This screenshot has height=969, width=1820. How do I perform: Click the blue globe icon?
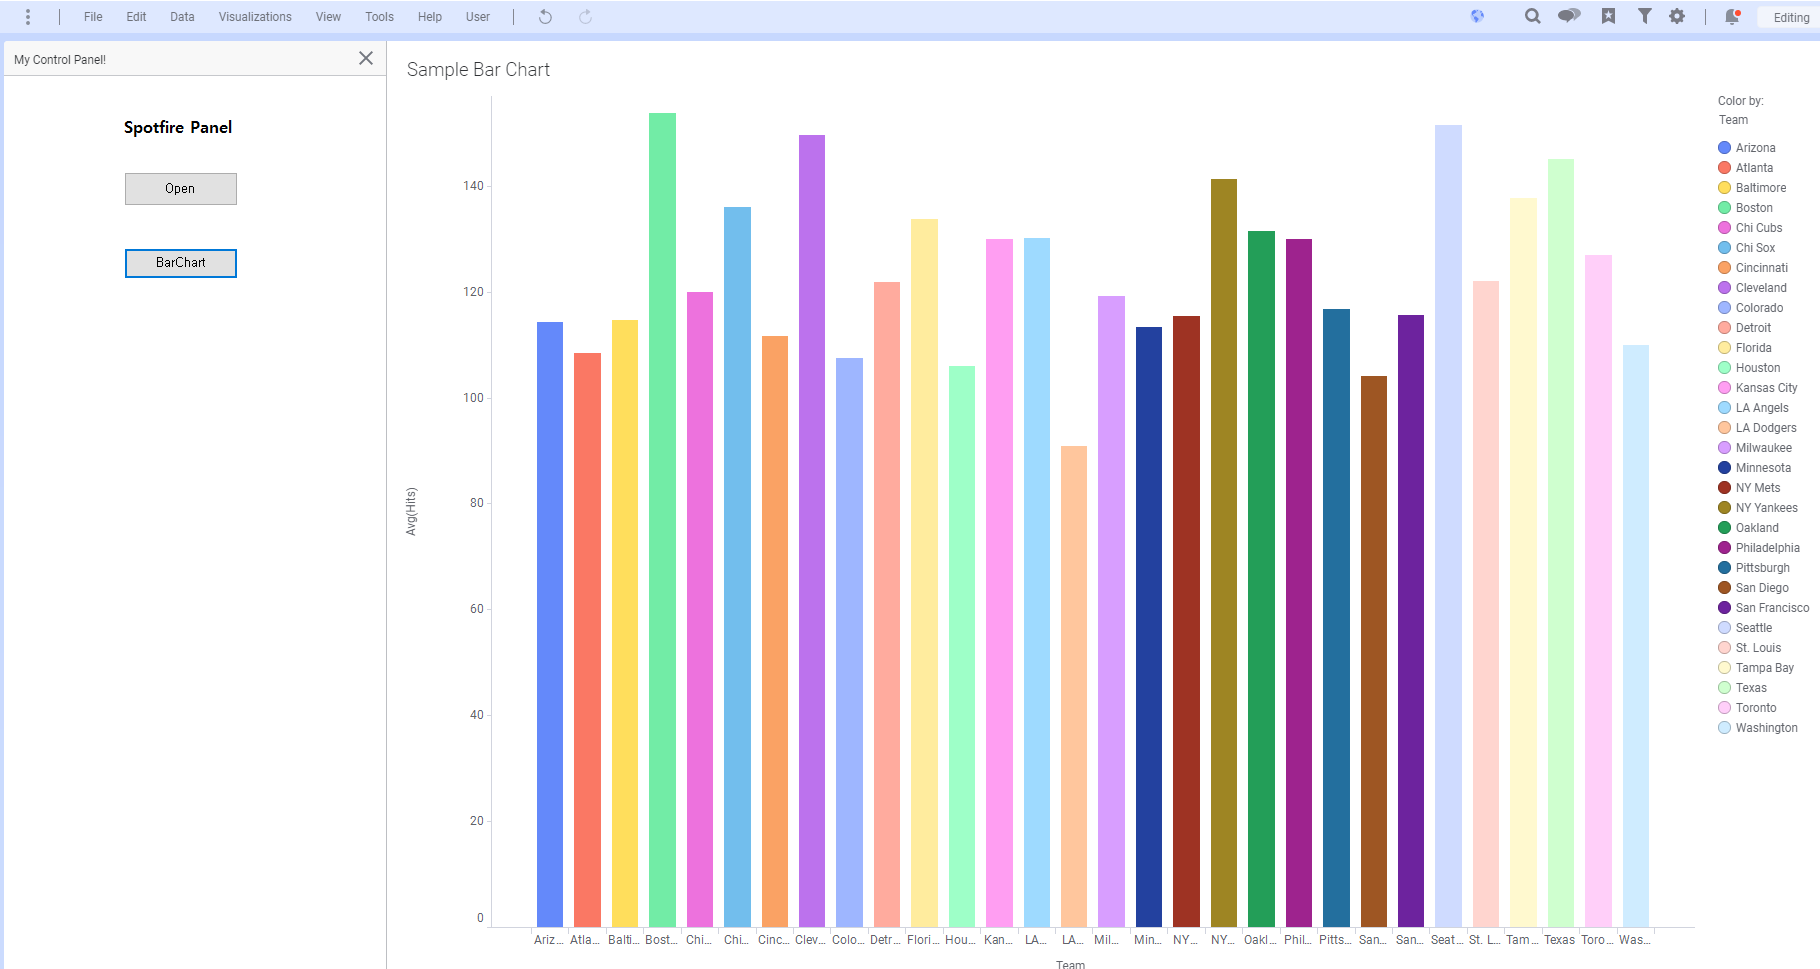pos(1477,16)
